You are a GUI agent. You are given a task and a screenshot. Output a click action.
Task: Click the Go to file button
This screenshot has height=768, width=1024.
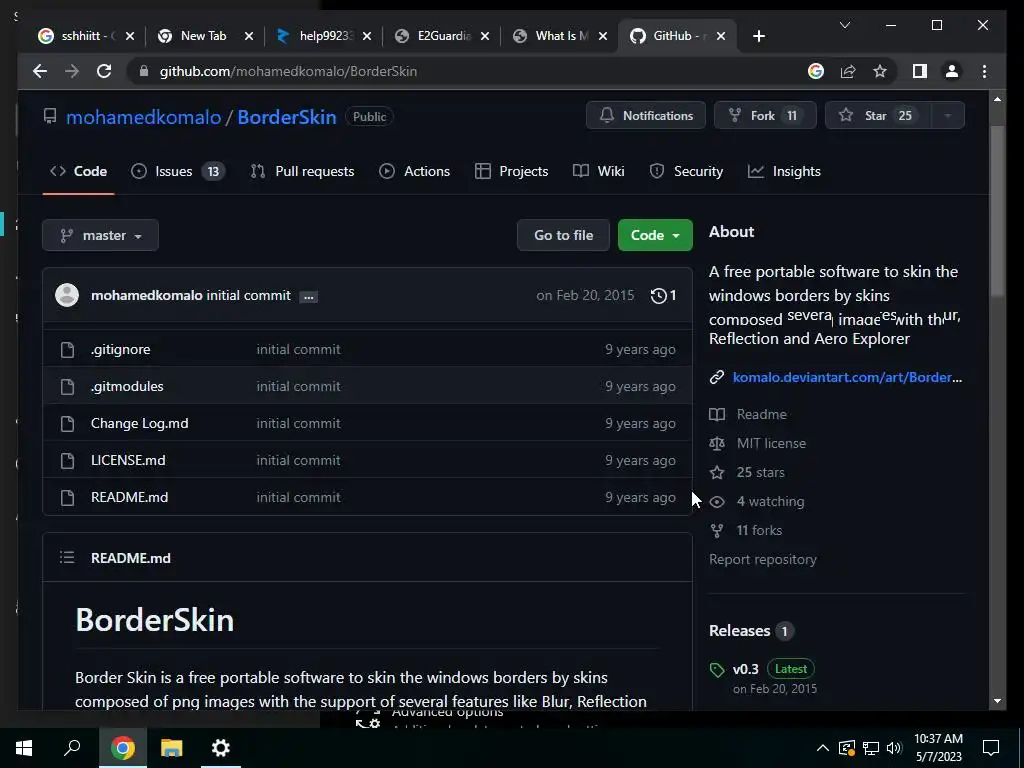point(564,235)
